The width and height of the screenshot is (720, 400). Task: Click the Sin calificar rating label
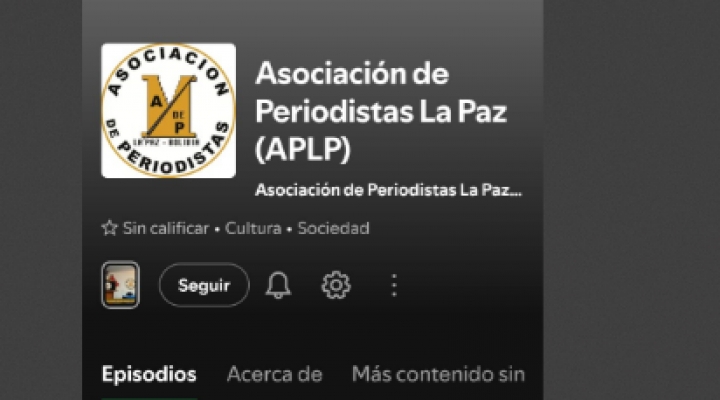166,228
